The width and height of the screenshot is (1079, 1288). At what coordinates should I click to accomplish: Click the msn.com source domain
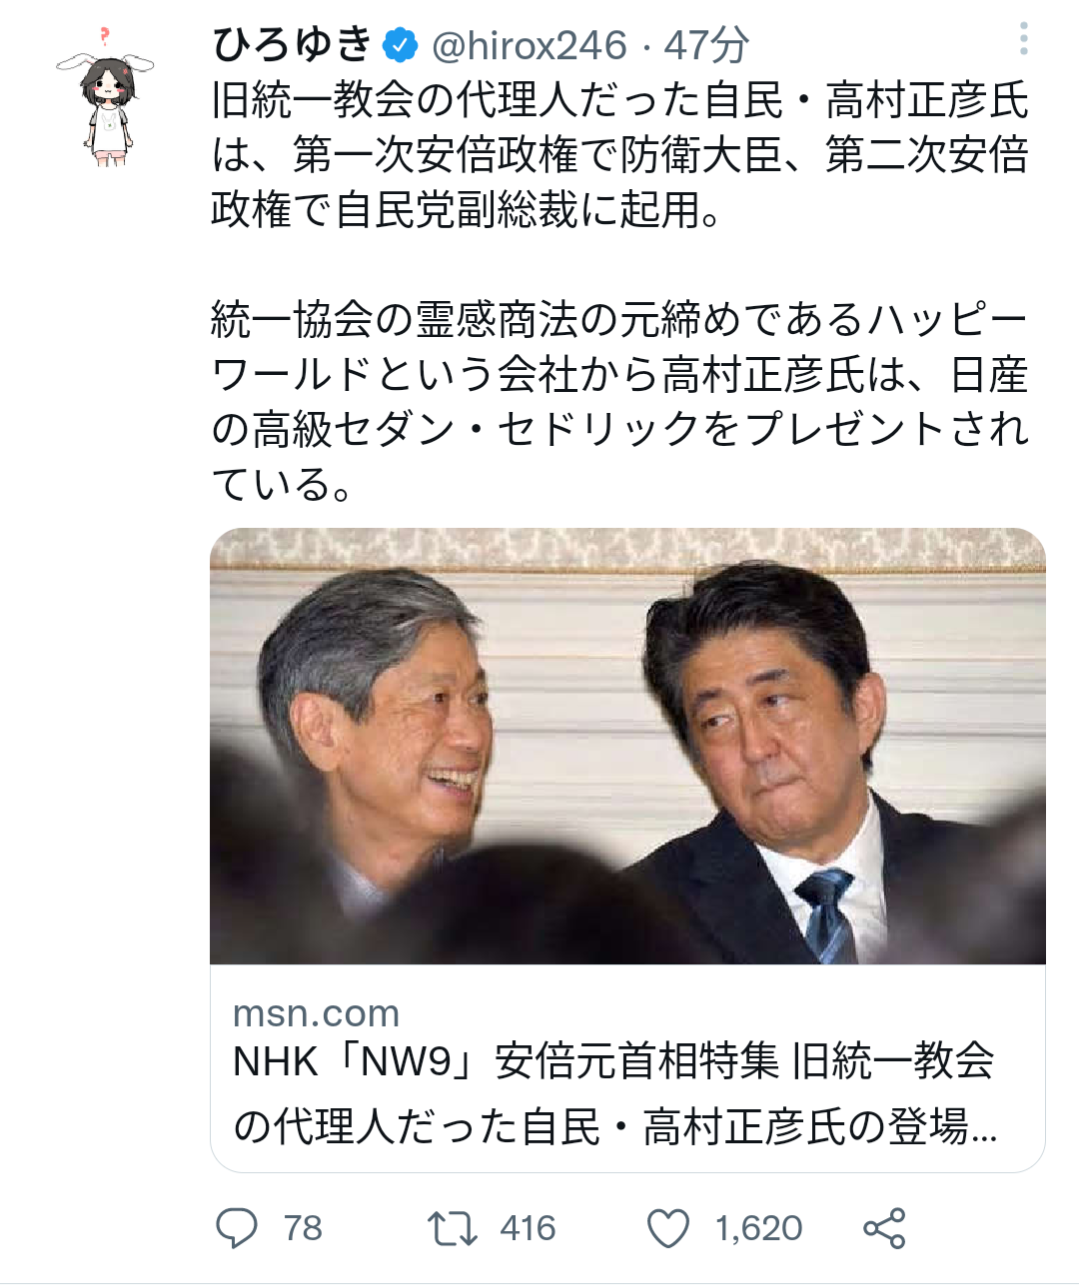pyautogui.click(x=316, y=1013)
